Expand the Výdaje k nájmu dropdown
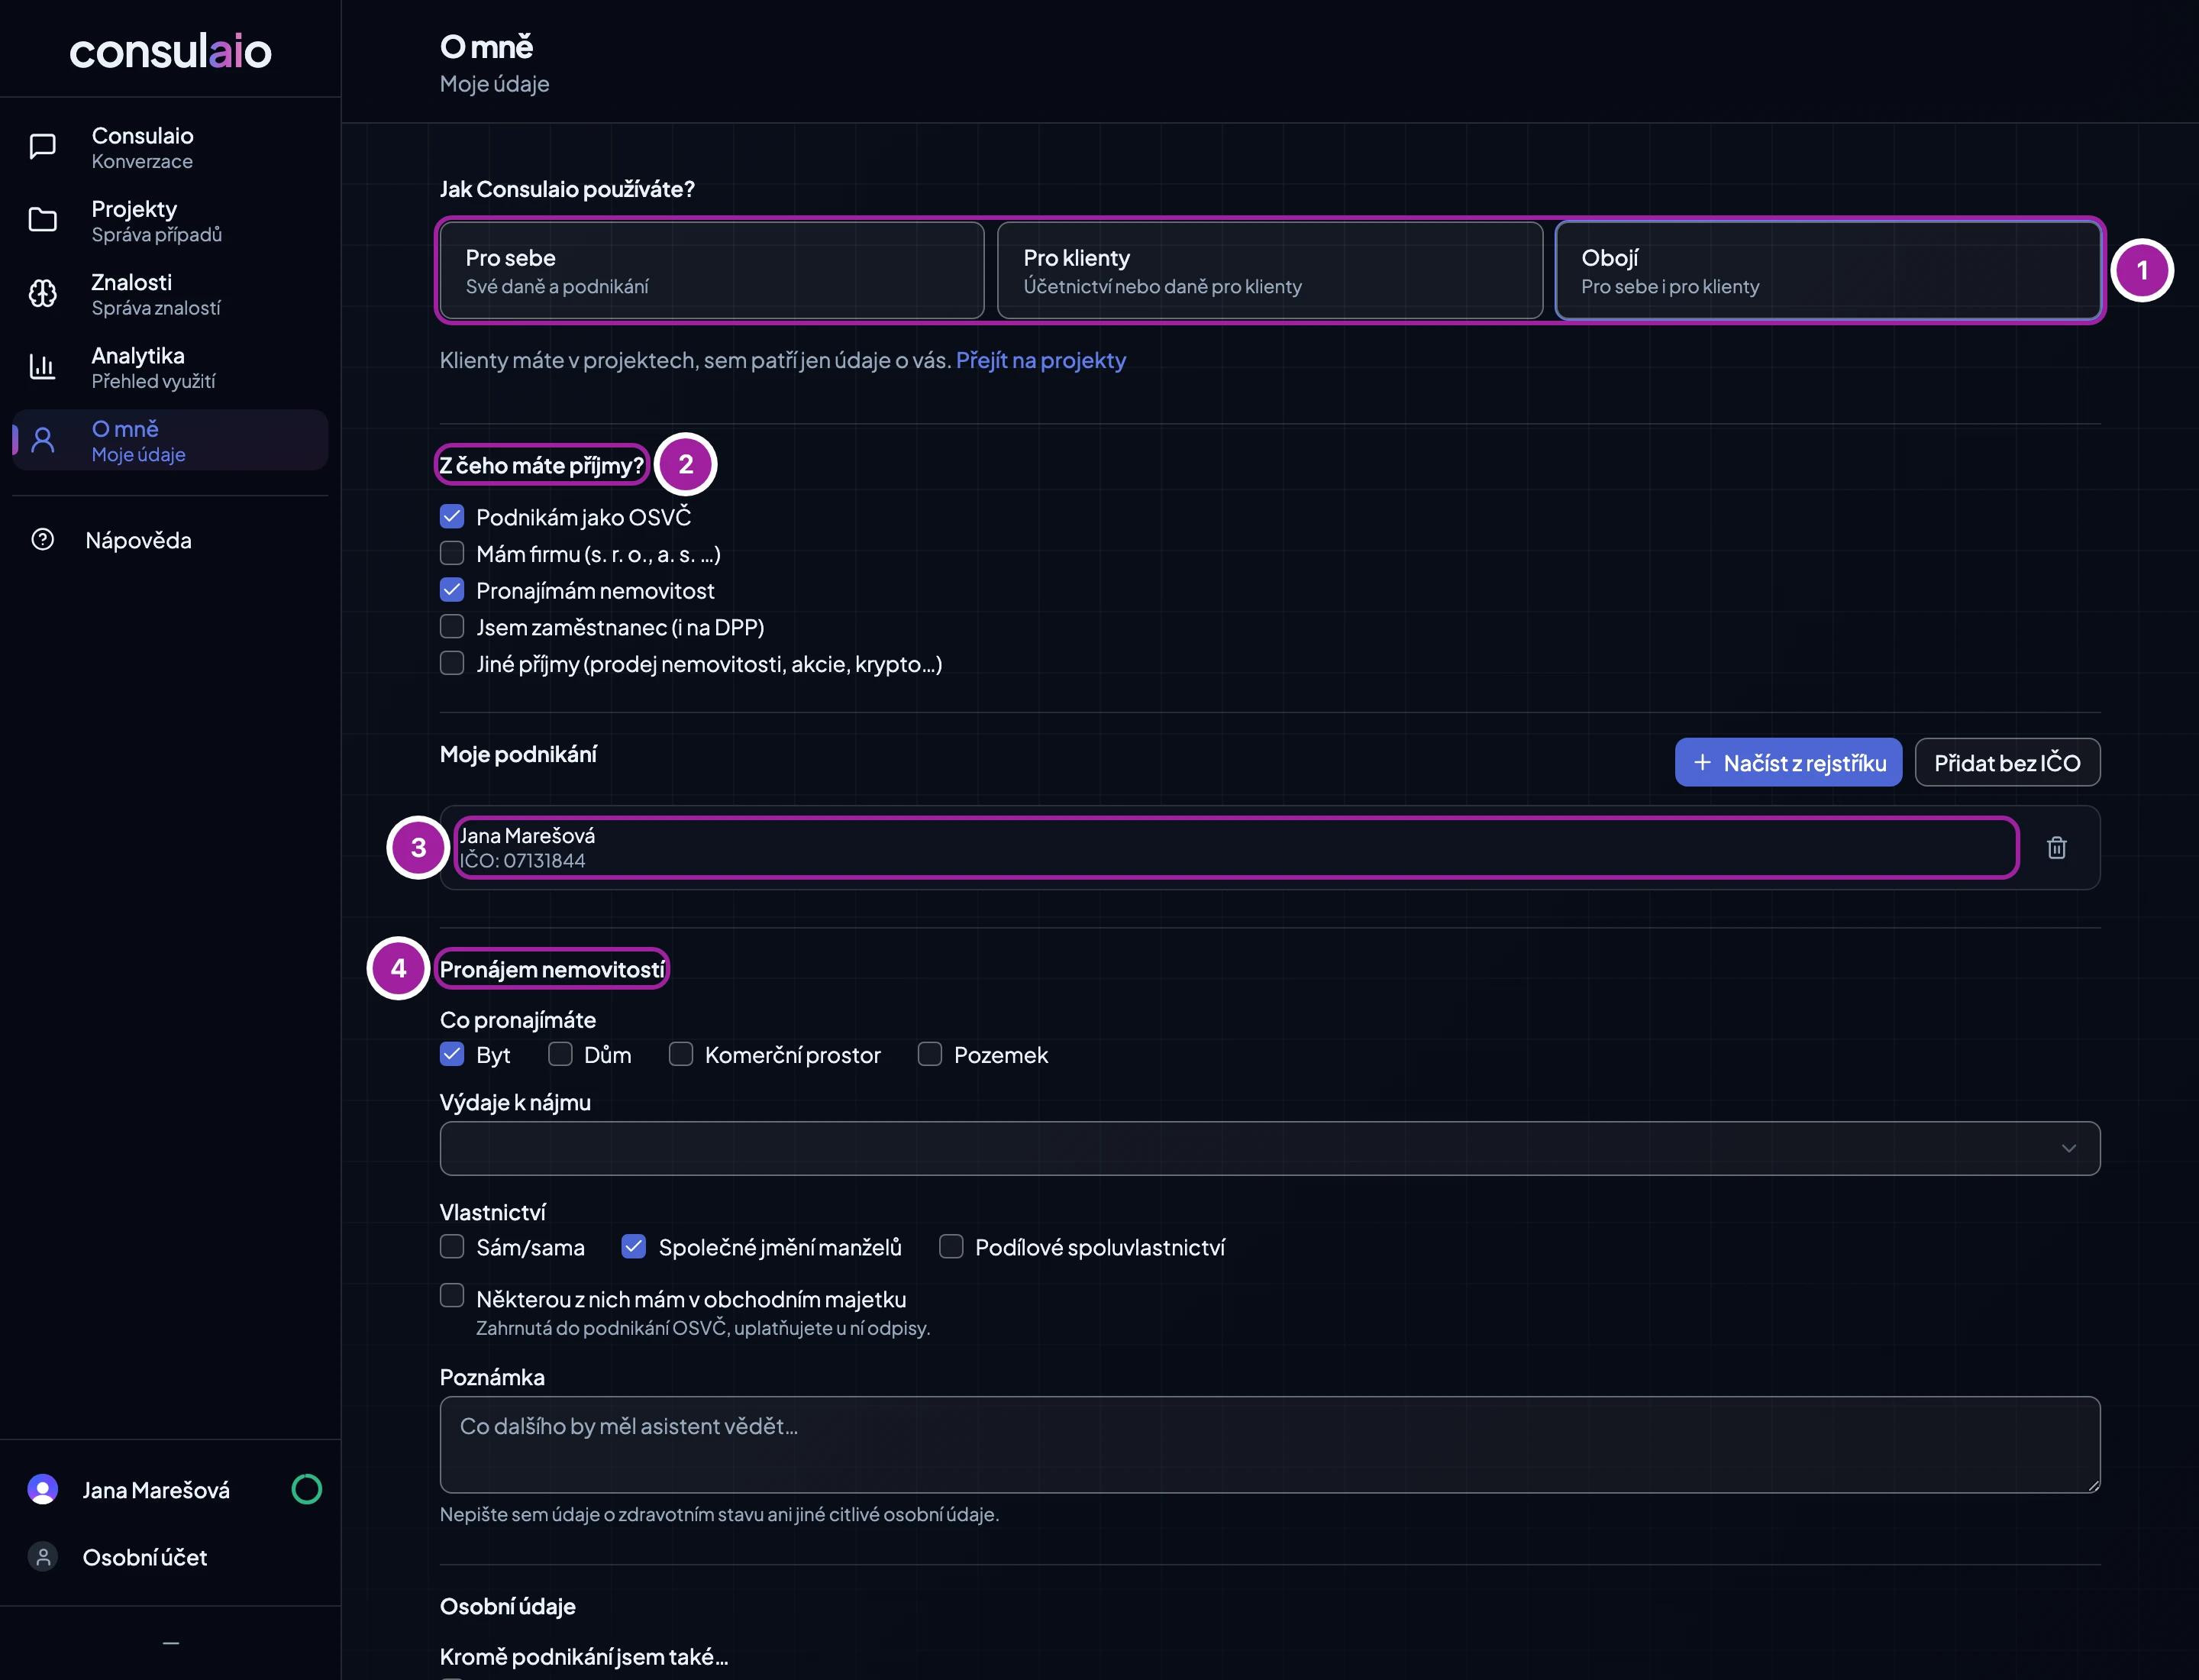The width and height of the screenshot is (2199, 1680). [1270, 1148]
